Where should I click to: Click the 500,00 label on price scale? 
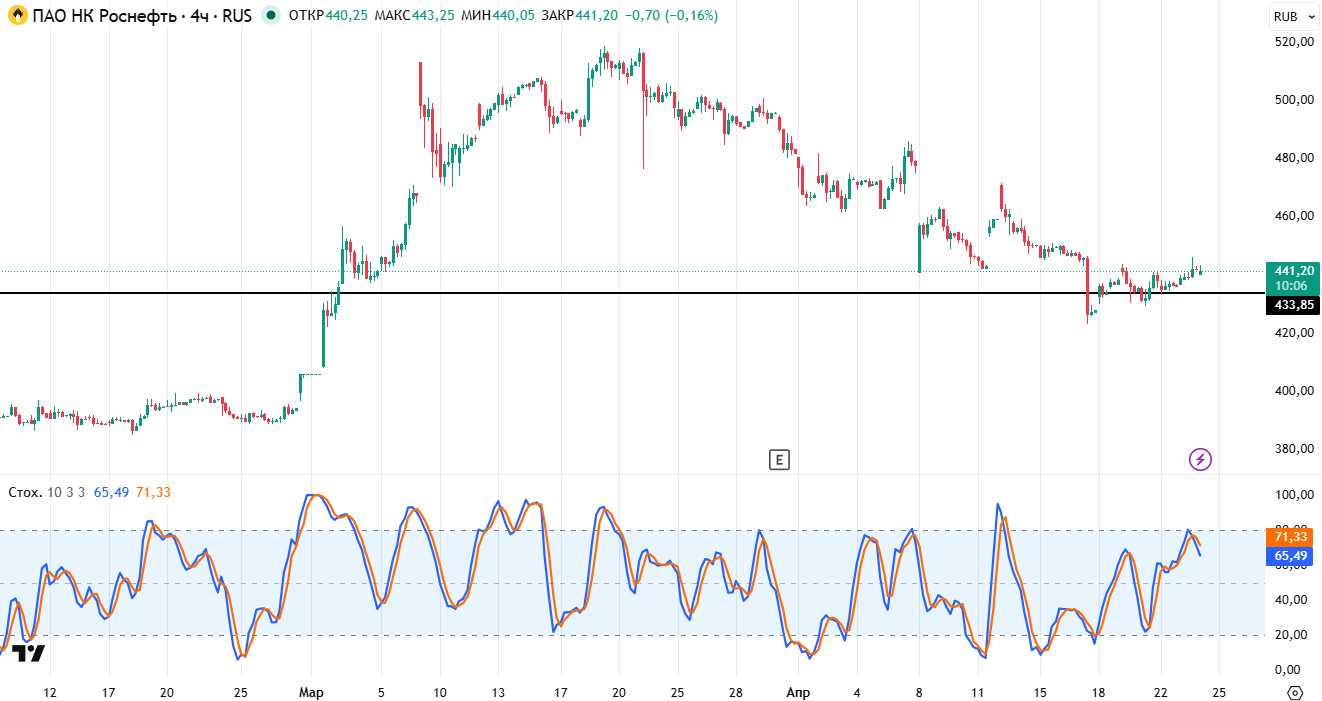click(x=1292, y=100)
